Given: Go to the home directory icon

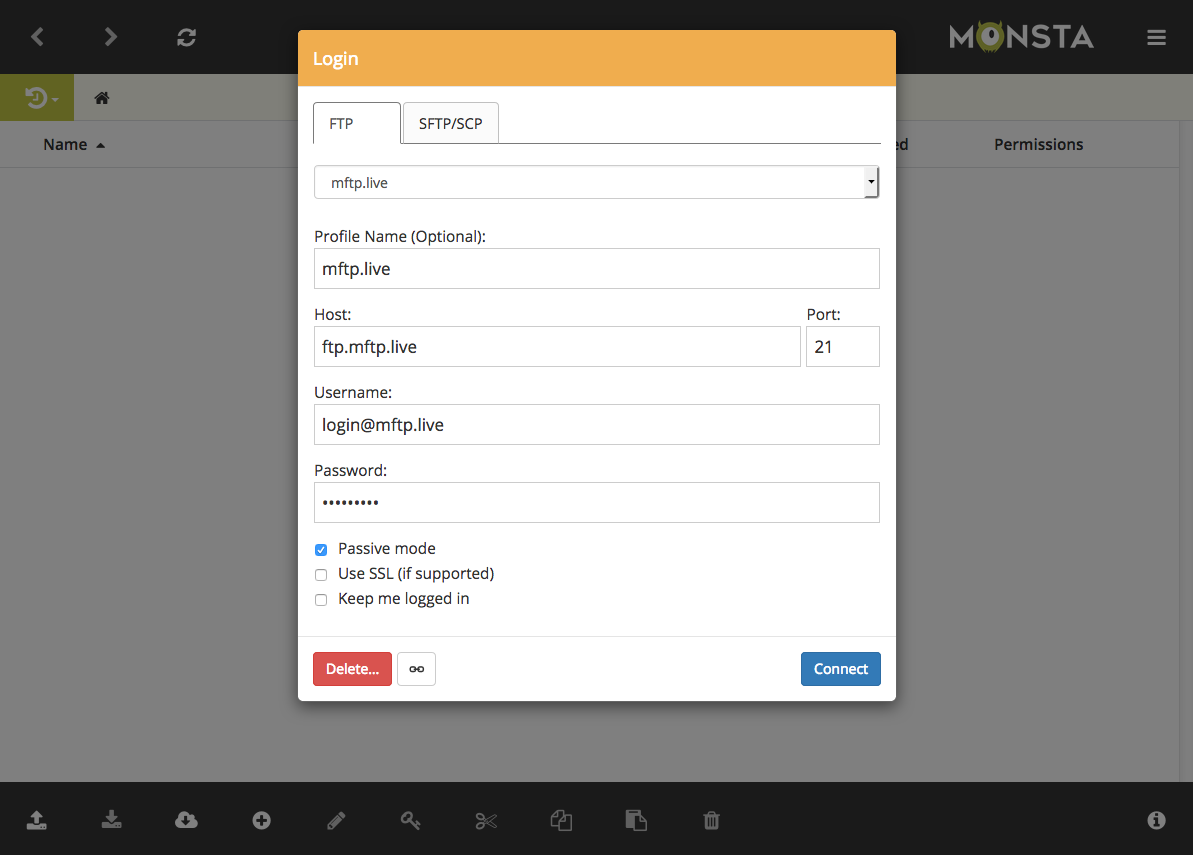Looking at the screenshot, I should tap(101, 97).
